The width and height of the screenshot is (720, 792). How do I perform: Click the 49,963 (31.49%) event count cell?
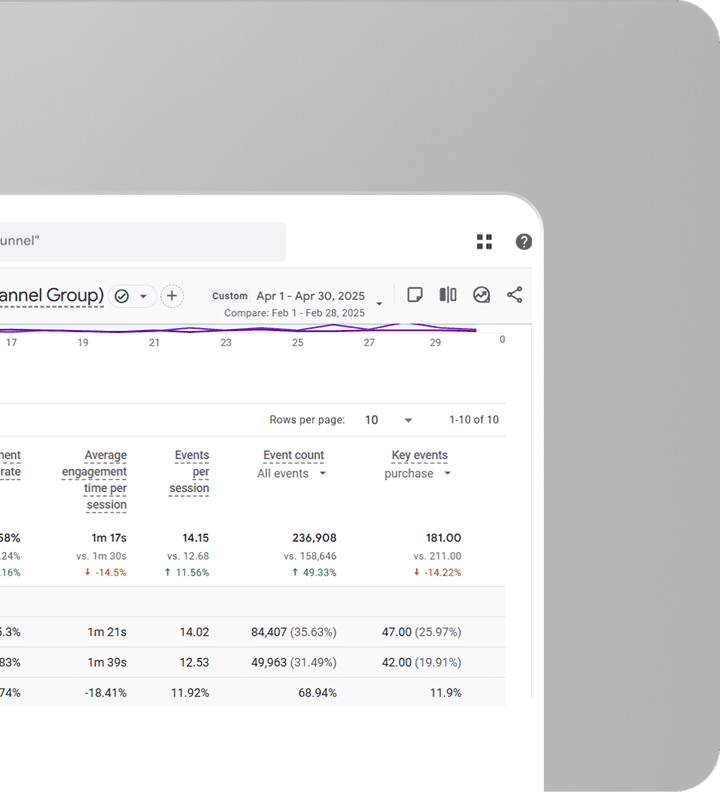tap(294, 662)
